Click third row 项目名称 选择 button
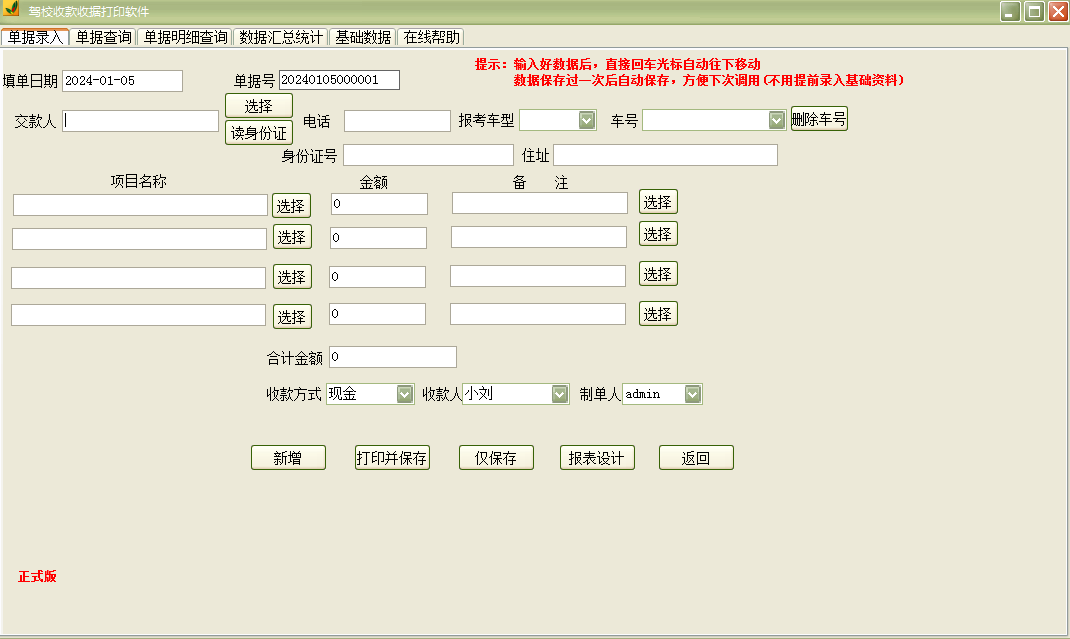Image resolution: width=1070 pixels, height=639 pixels. (292, 276)
